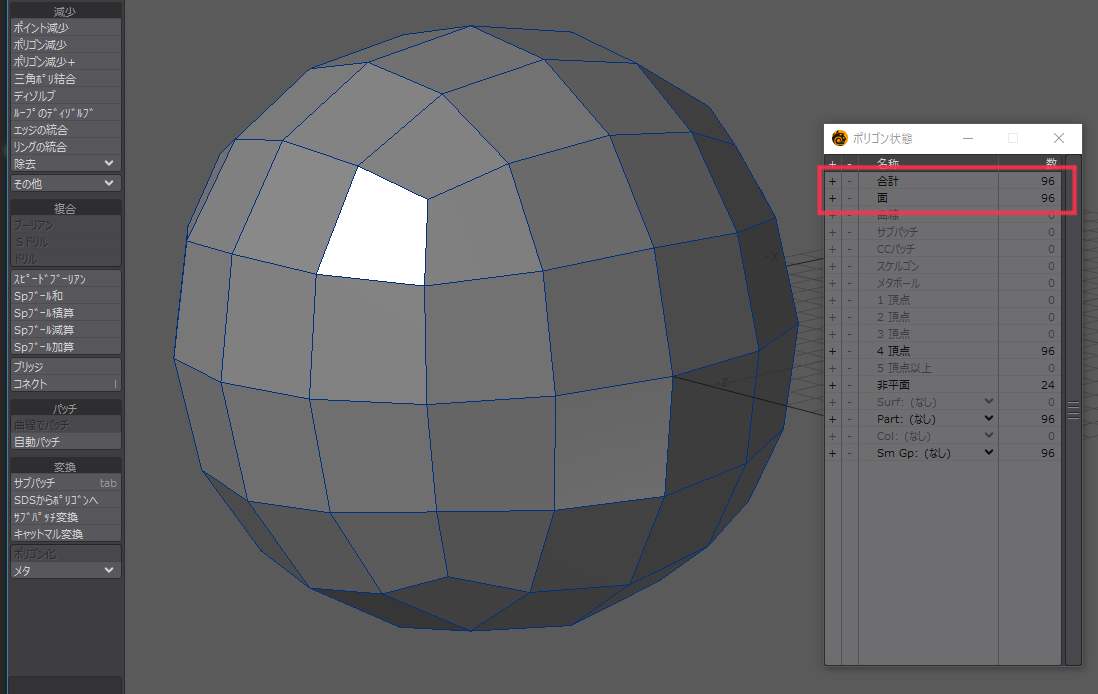Run the 自動パッチ command

(x=65, y=441)
